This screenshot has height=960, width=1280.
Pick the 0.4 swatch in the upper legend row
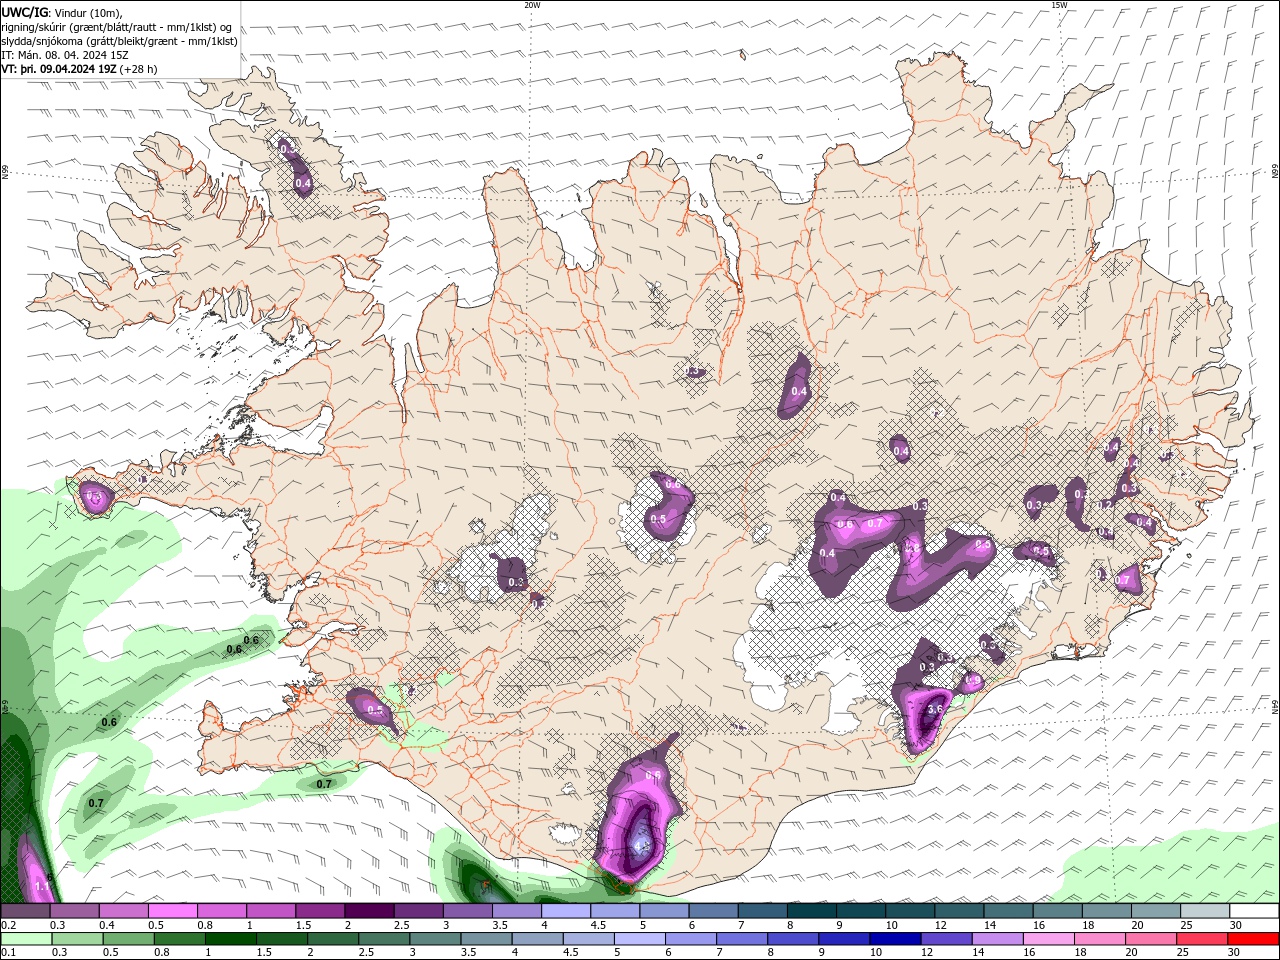(x=124, y=911)
